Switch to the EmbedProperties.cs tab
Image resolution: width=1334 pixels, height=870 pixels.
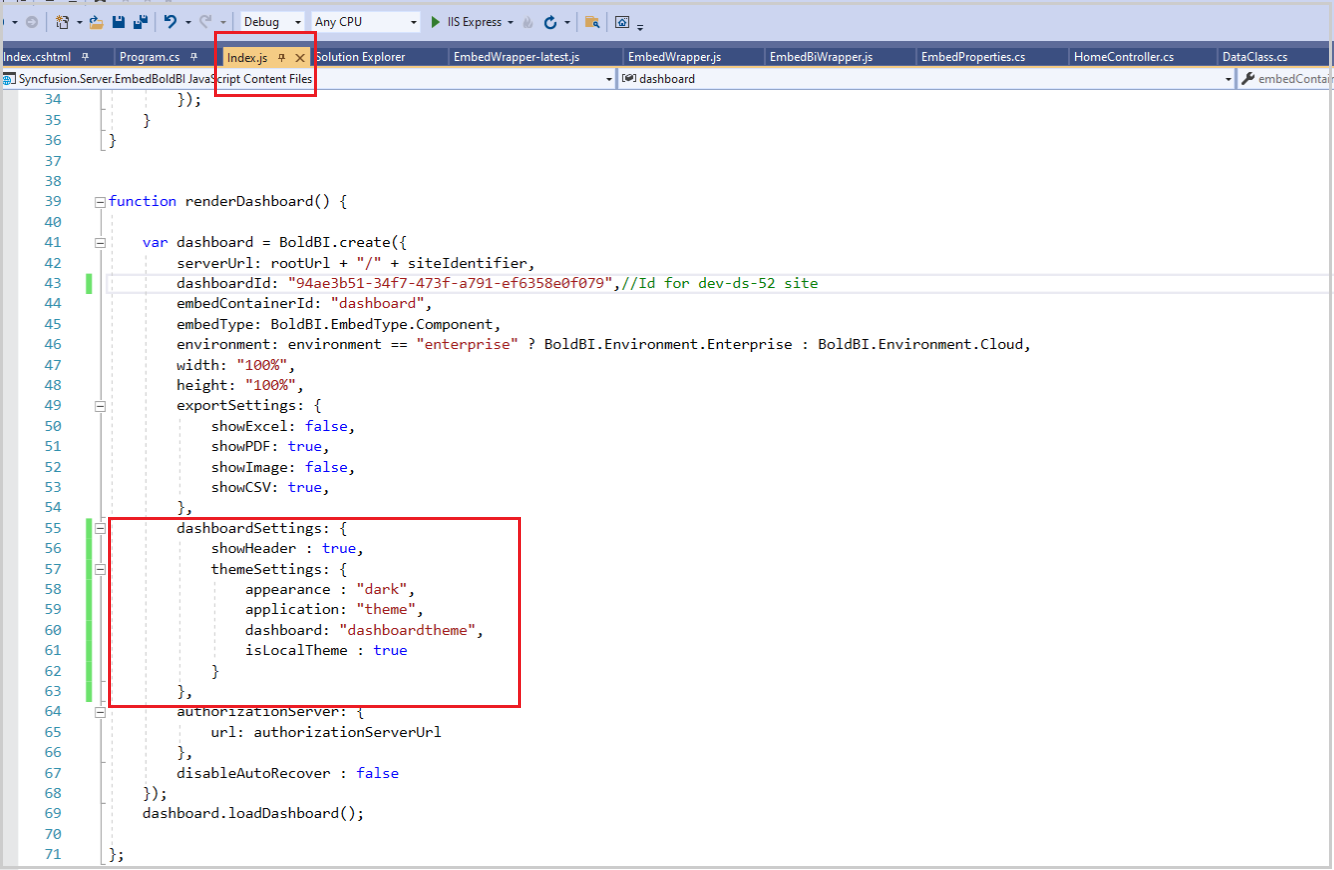click(972, 57)
